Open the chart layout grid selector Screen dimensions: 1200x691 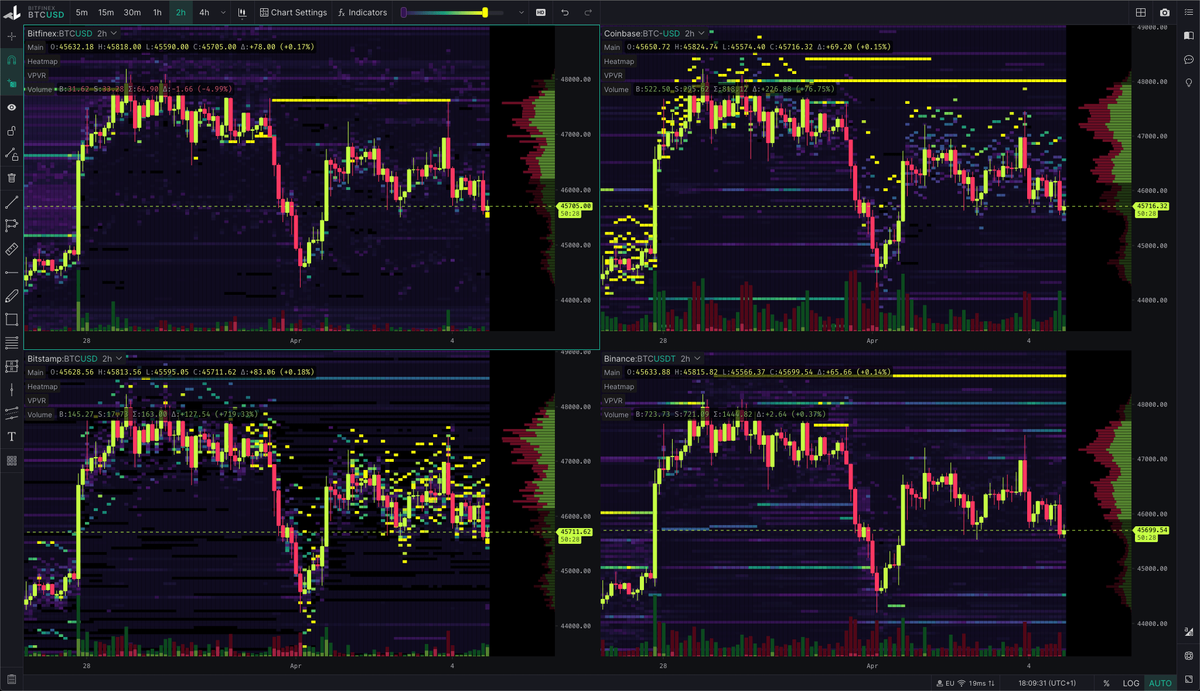coord(1141,13)
